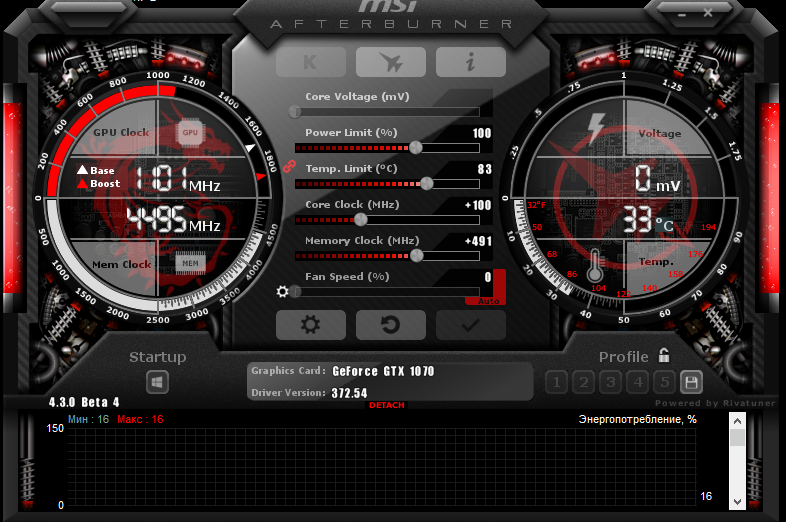The height and width of the screenshot is (522, 786).
Task: Click the lightning bolt voltage icon
Action: [x=596, y=128]
